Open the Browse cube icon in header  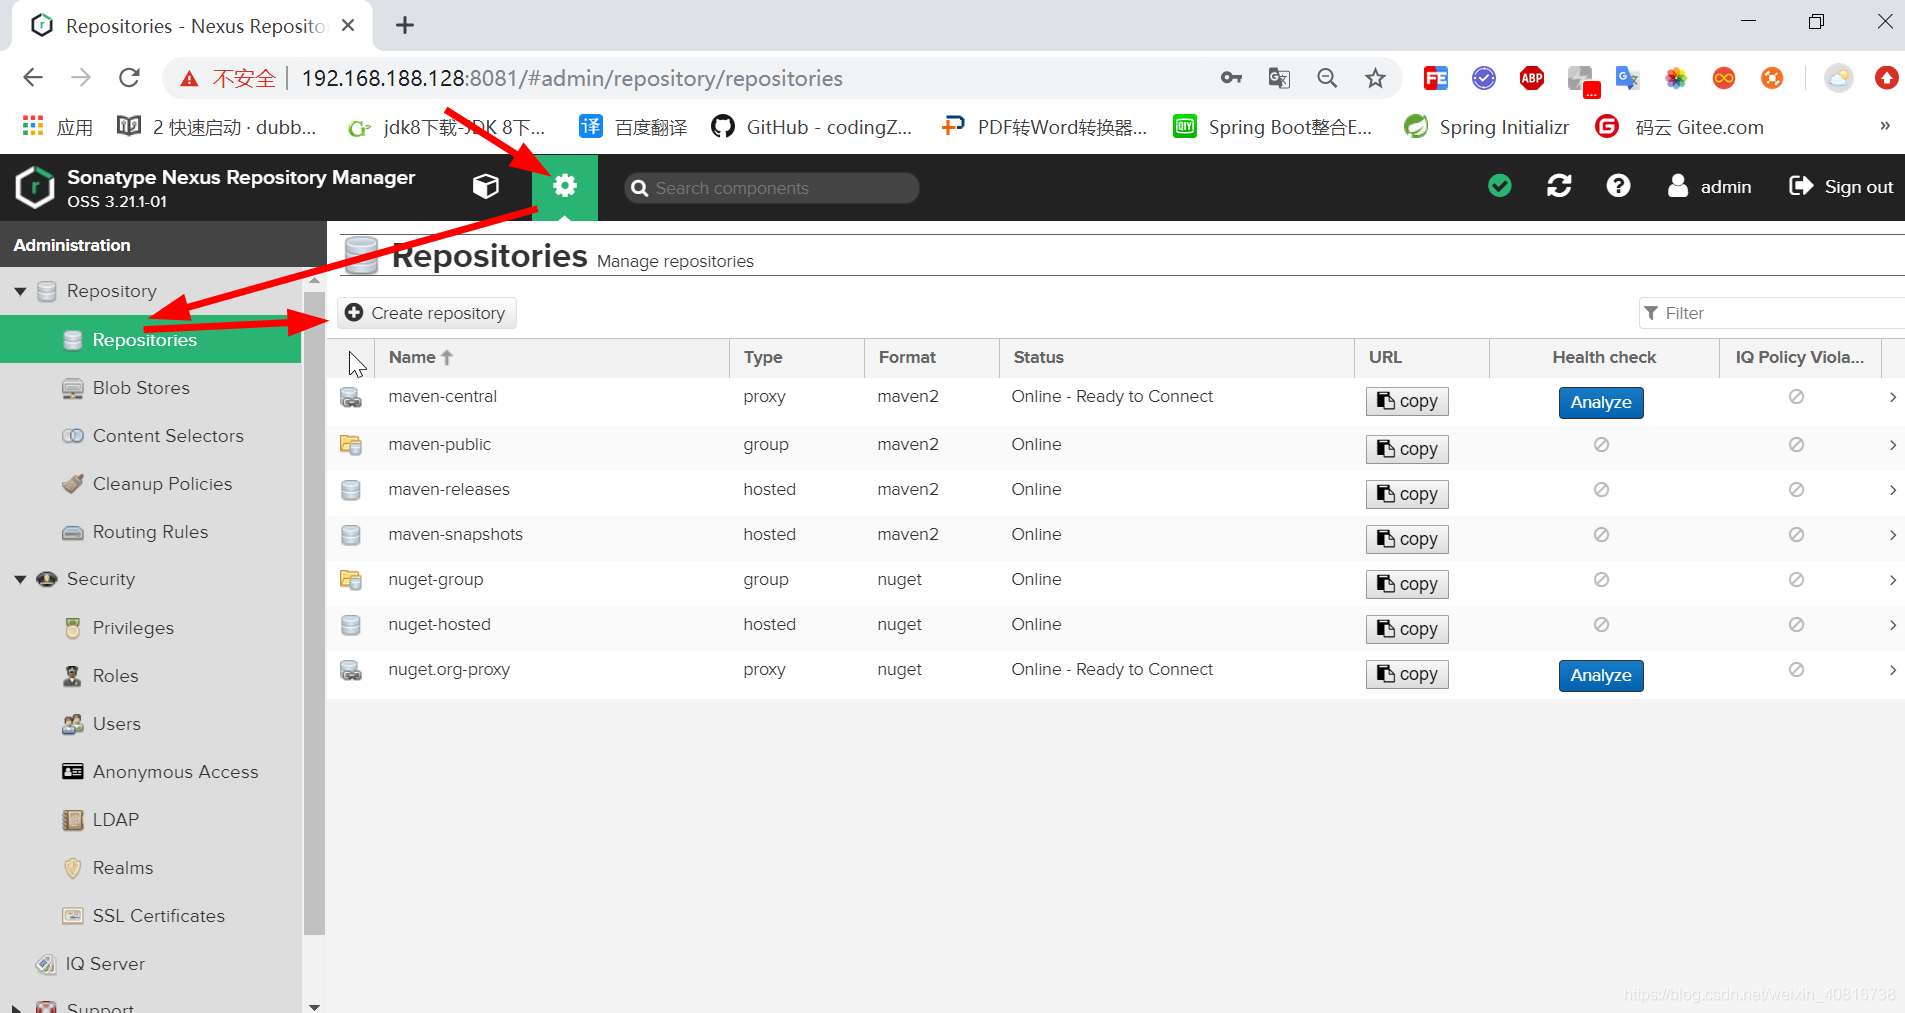(486, 187)
